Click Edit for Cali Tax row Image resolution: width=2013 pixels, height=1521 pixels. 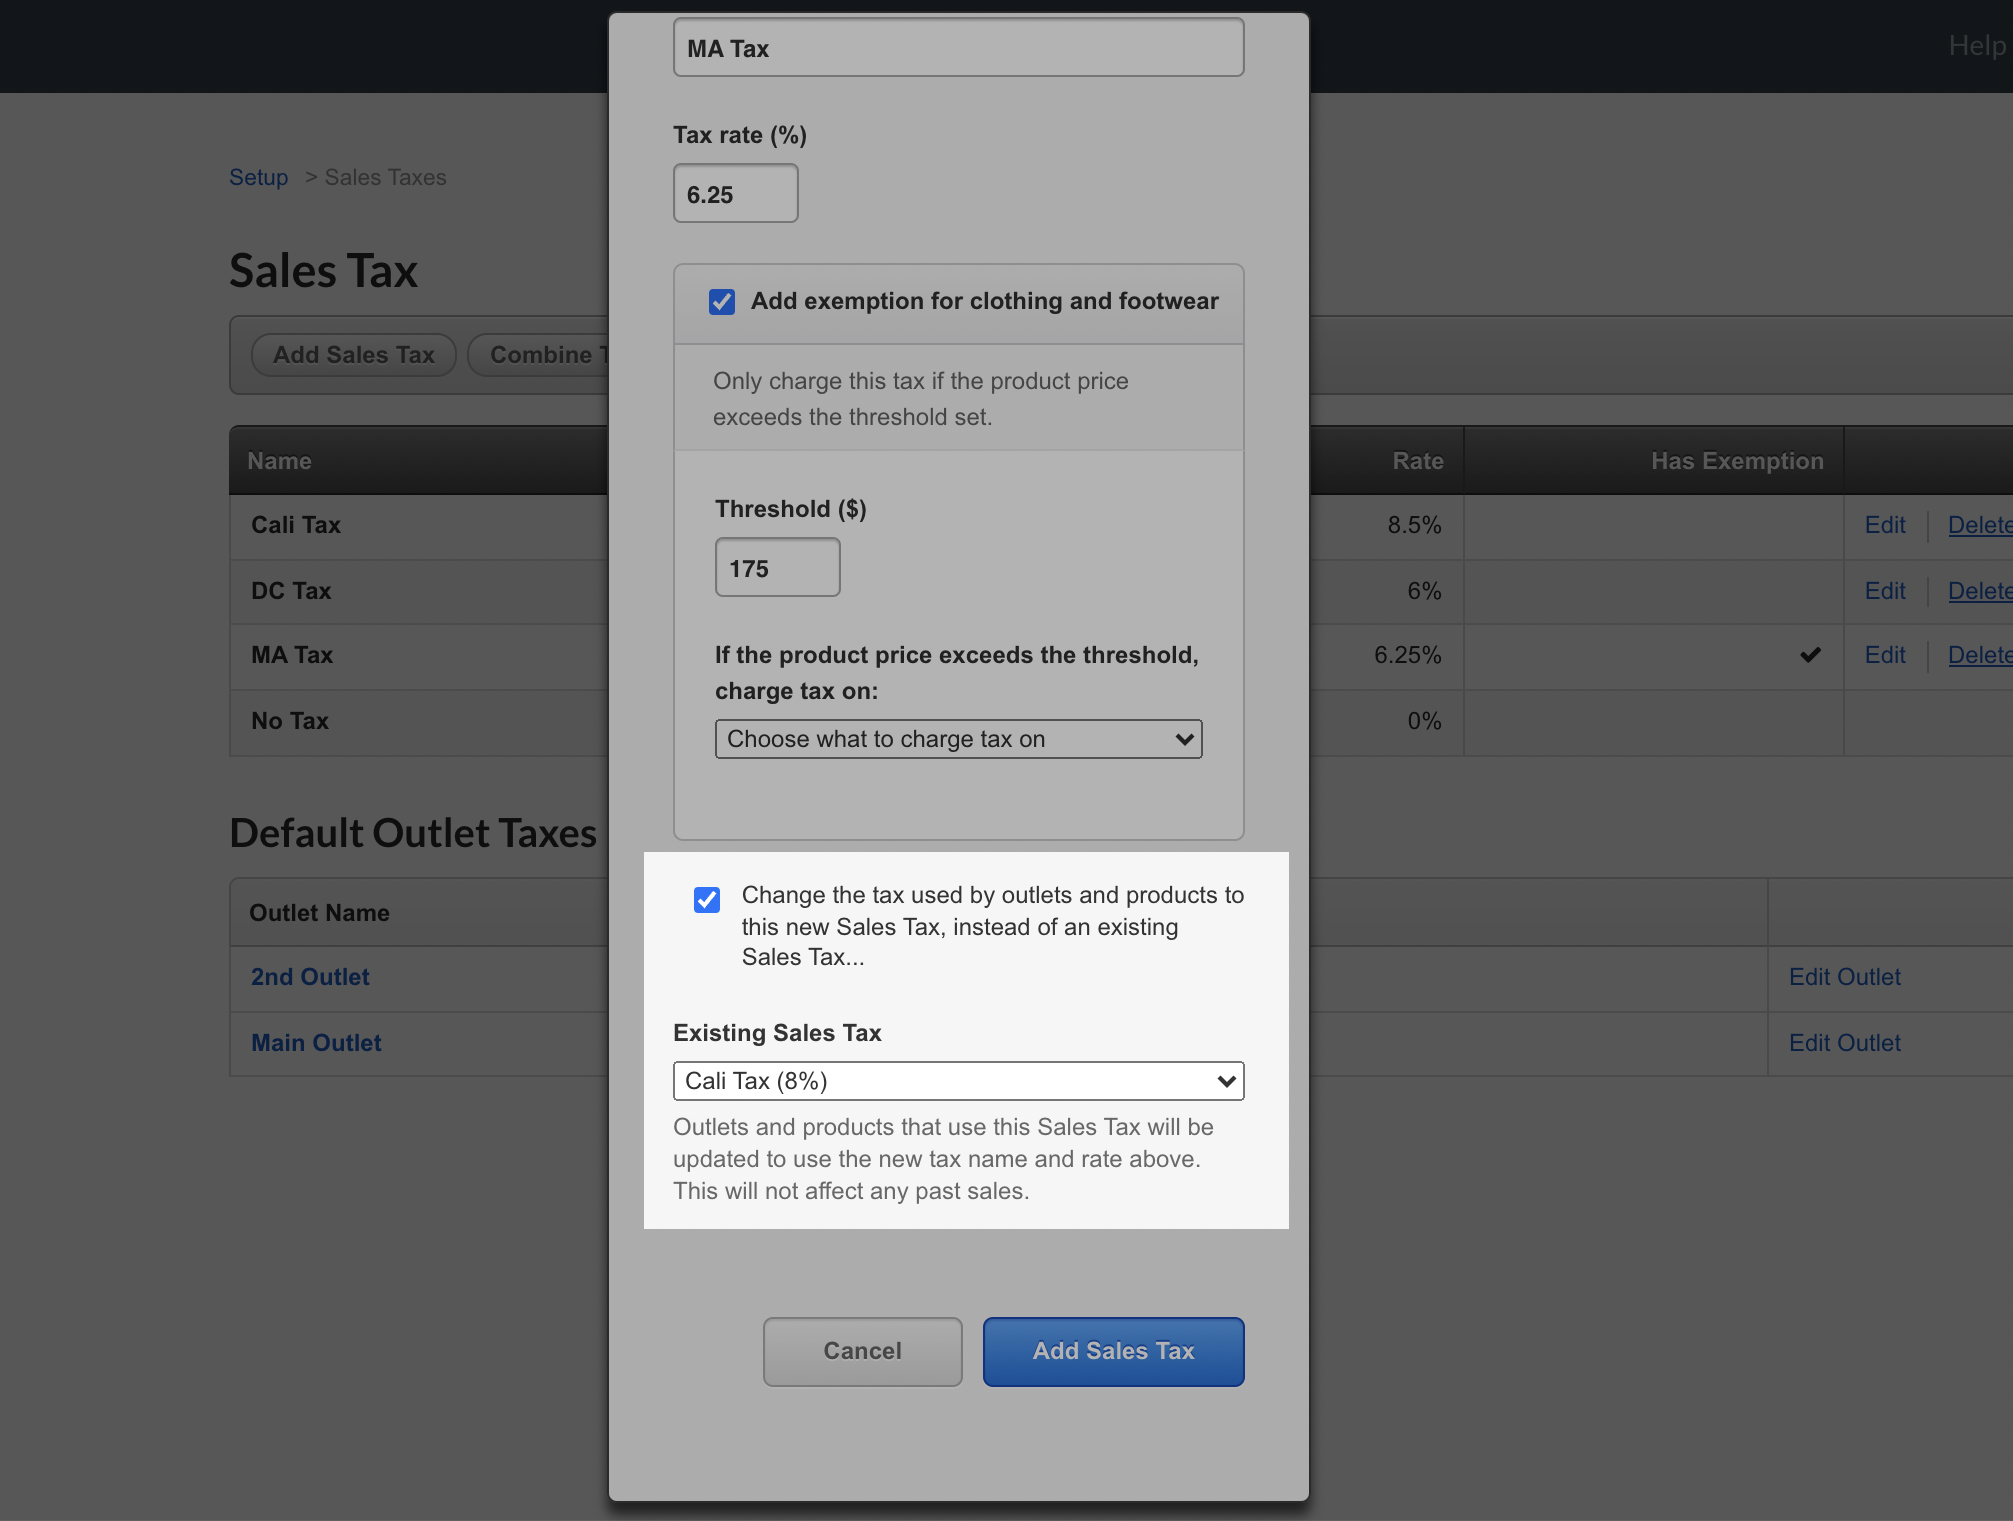tap(1885, 525)
